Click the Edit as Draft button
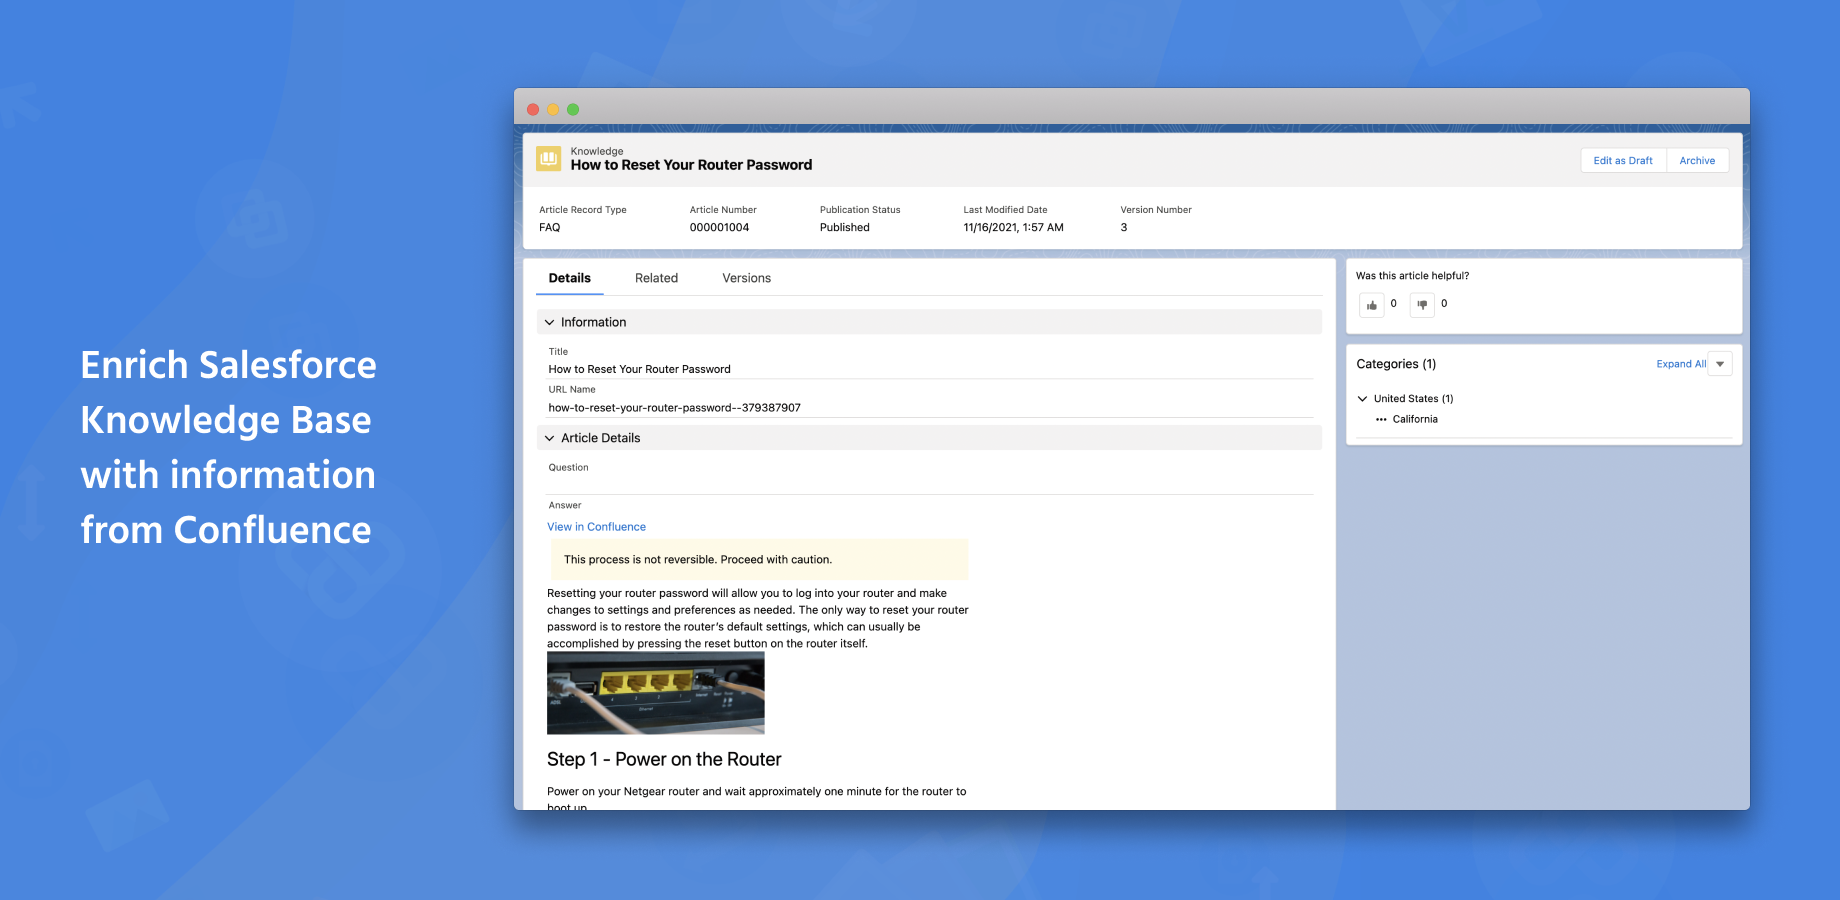The height and width of the screenshot is (900, 1840). click(1623, 160)
